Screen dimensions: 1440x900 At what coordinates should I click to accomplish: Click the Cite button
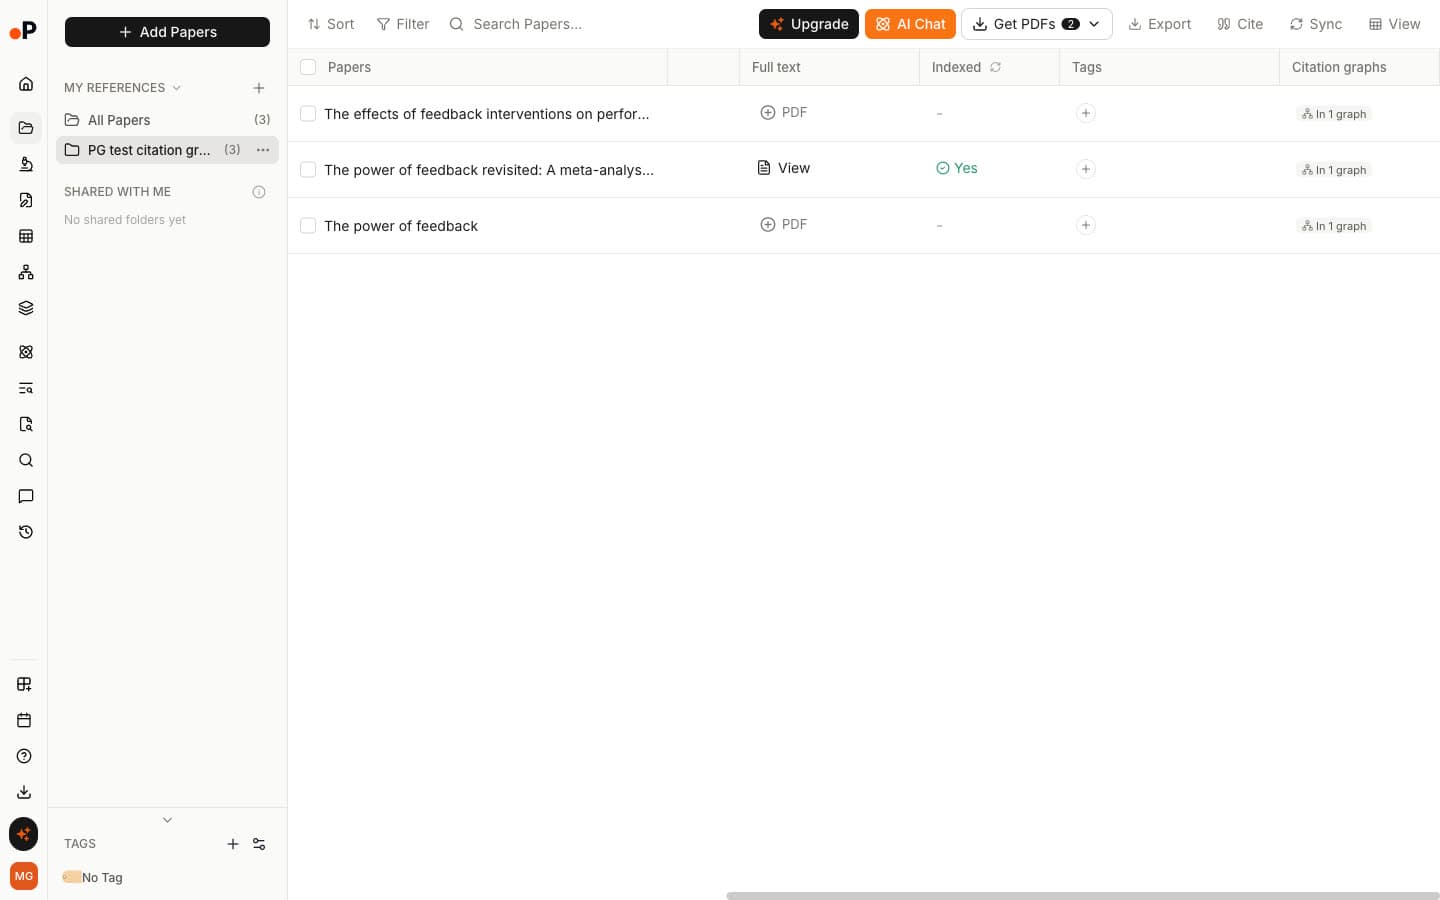[1240, 24]
